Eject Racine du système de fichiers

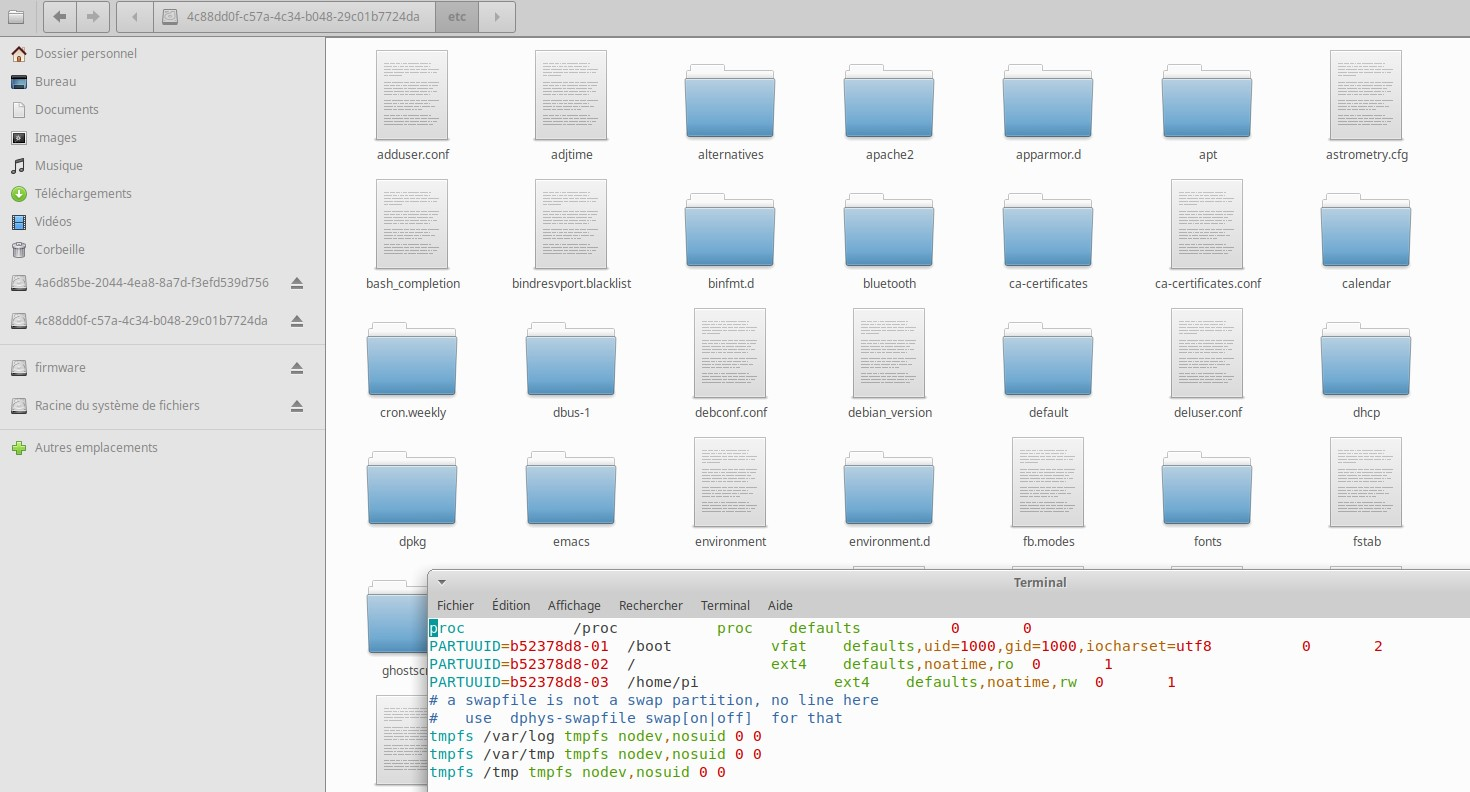[297, 405]
